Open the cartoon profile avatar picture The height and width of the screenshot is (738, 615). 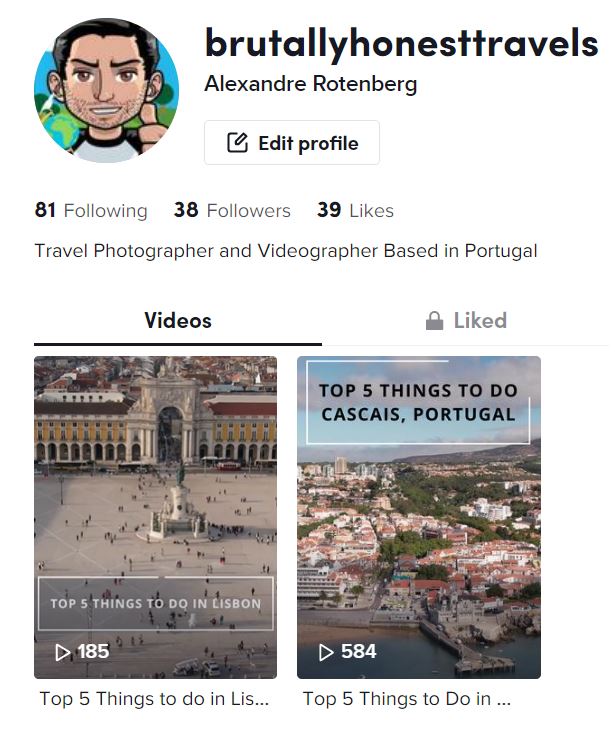pyautogui.click(x=106, y=90)
